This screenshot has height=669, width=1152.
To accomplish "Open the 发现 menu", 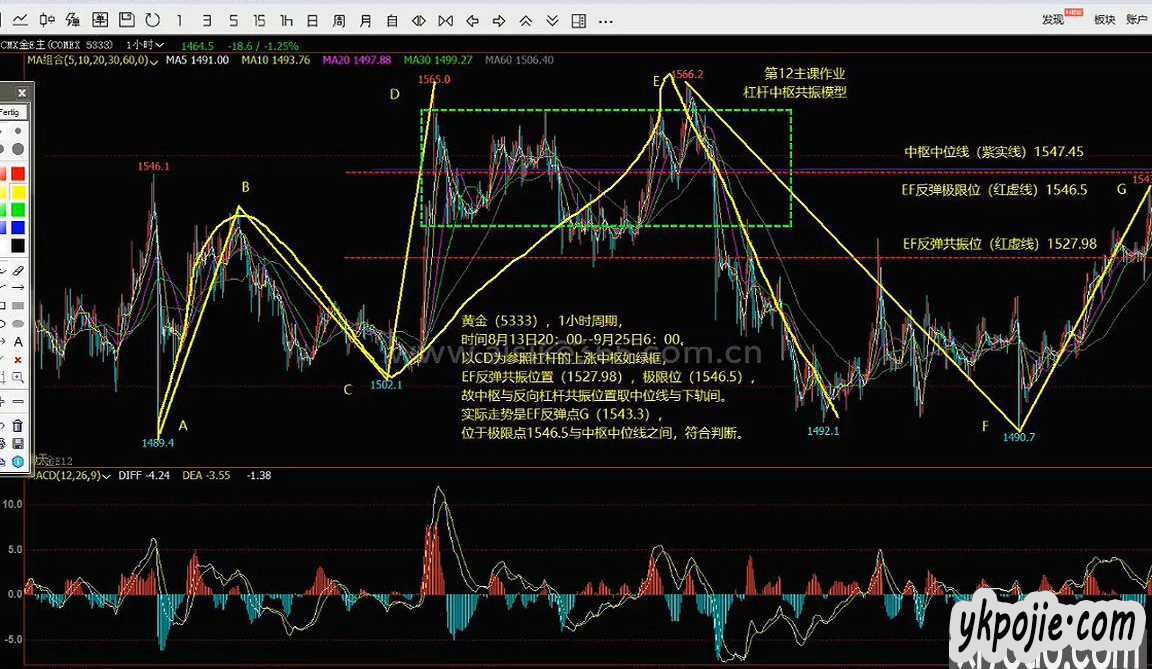I will click(x=1053, y=20).
